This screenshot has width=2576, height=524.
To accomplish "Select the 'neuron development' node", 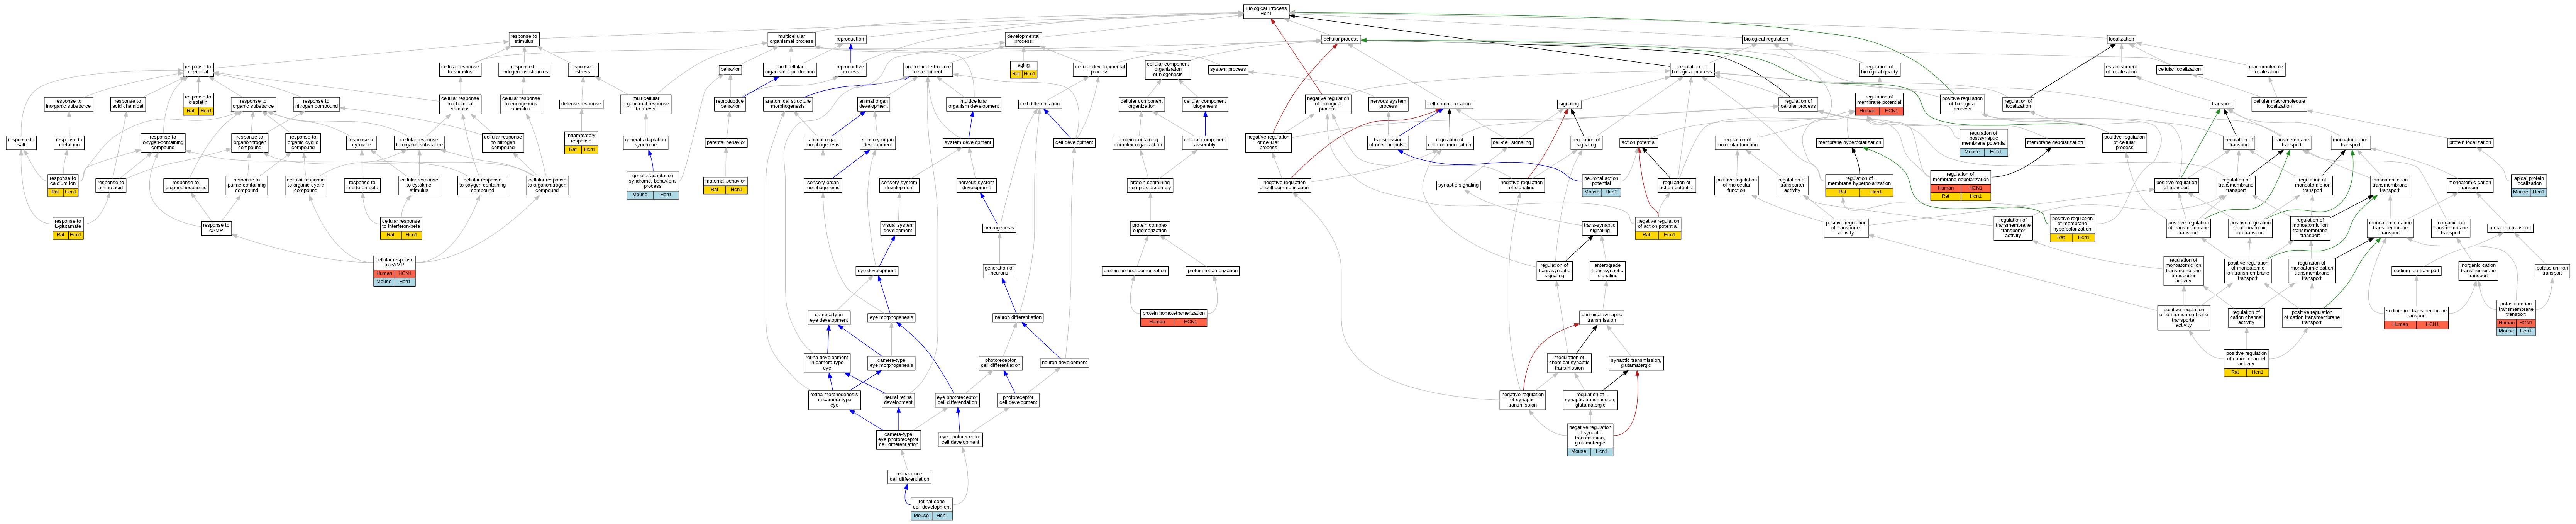I will [x=1064, y=363].
